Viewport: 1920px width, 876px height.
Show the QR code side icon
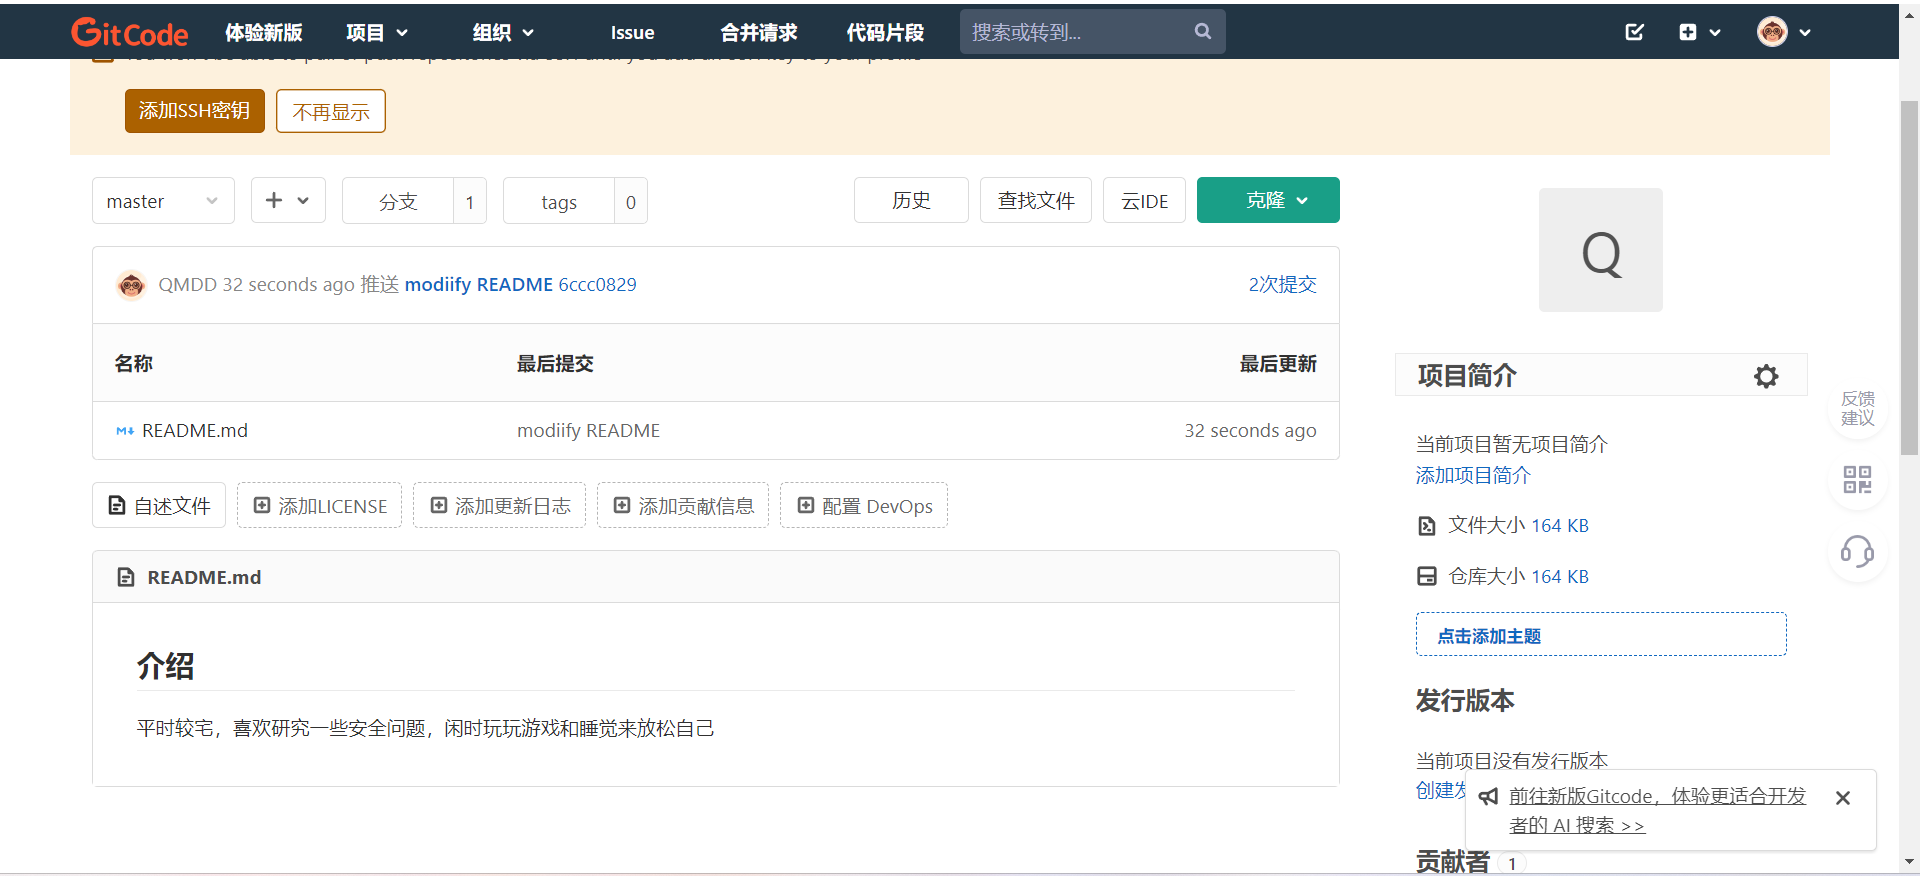[1858, 480]
